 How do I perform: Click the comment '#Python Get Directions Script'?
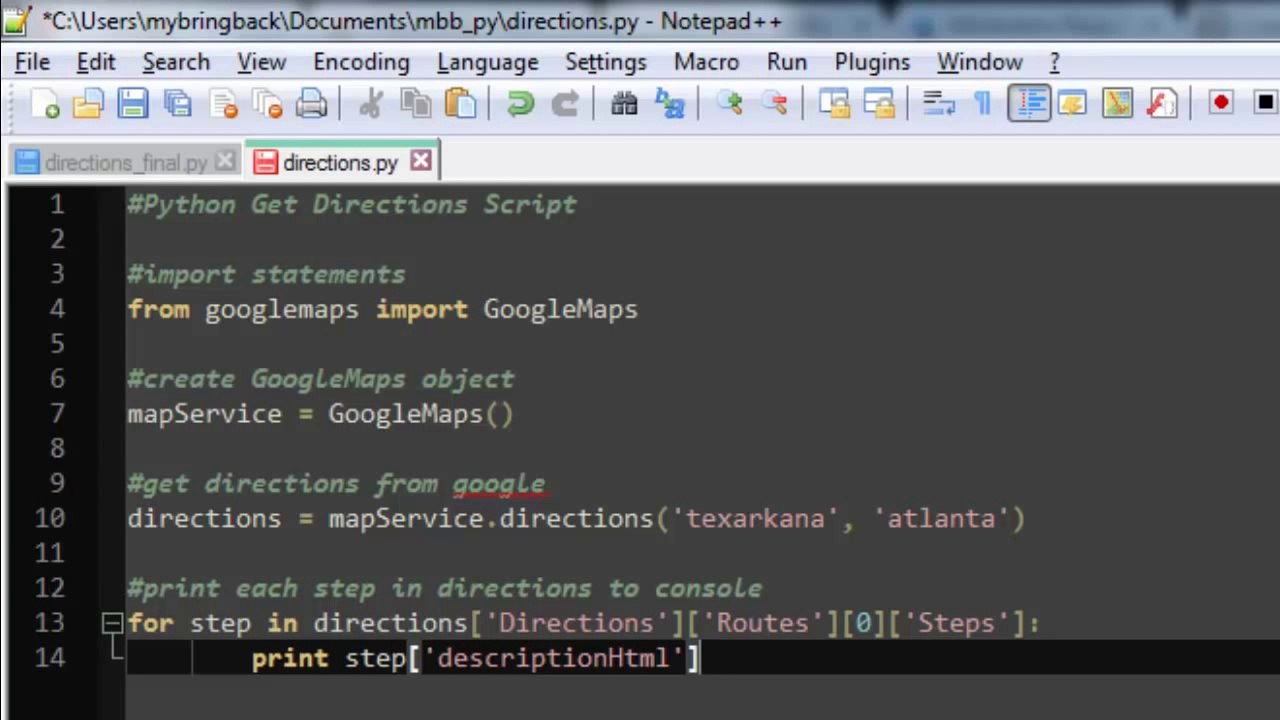[352, 204]
